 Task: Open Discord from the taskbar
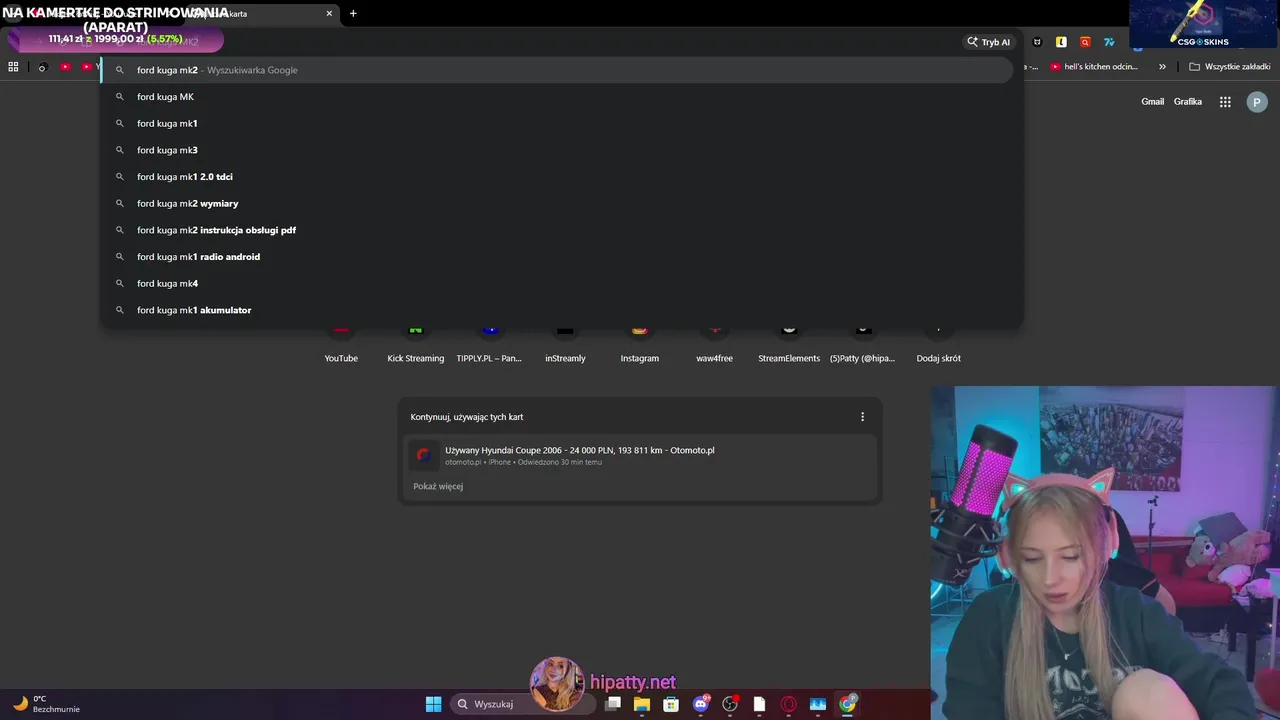click(701, 704)
